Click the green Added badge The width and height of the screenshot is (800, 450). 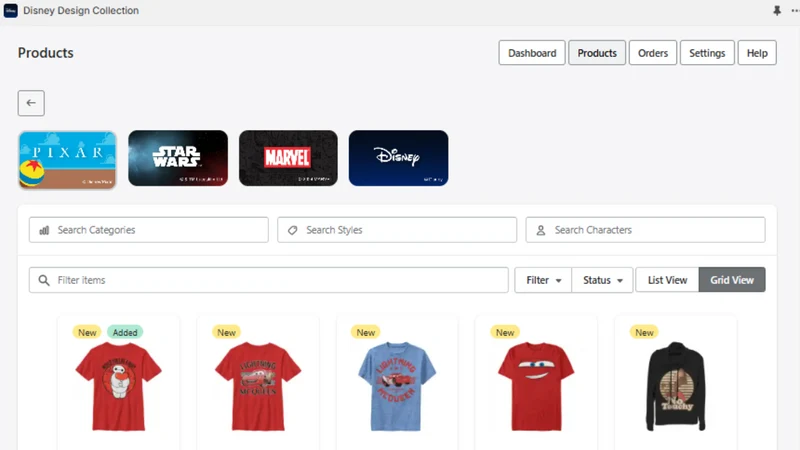pos(125,333)
